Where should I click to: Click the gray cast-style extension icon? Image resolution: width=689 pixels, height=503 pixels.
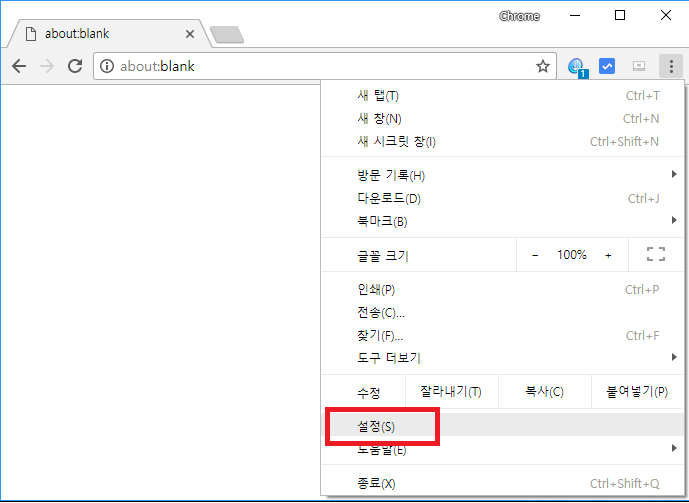[638, 66]
